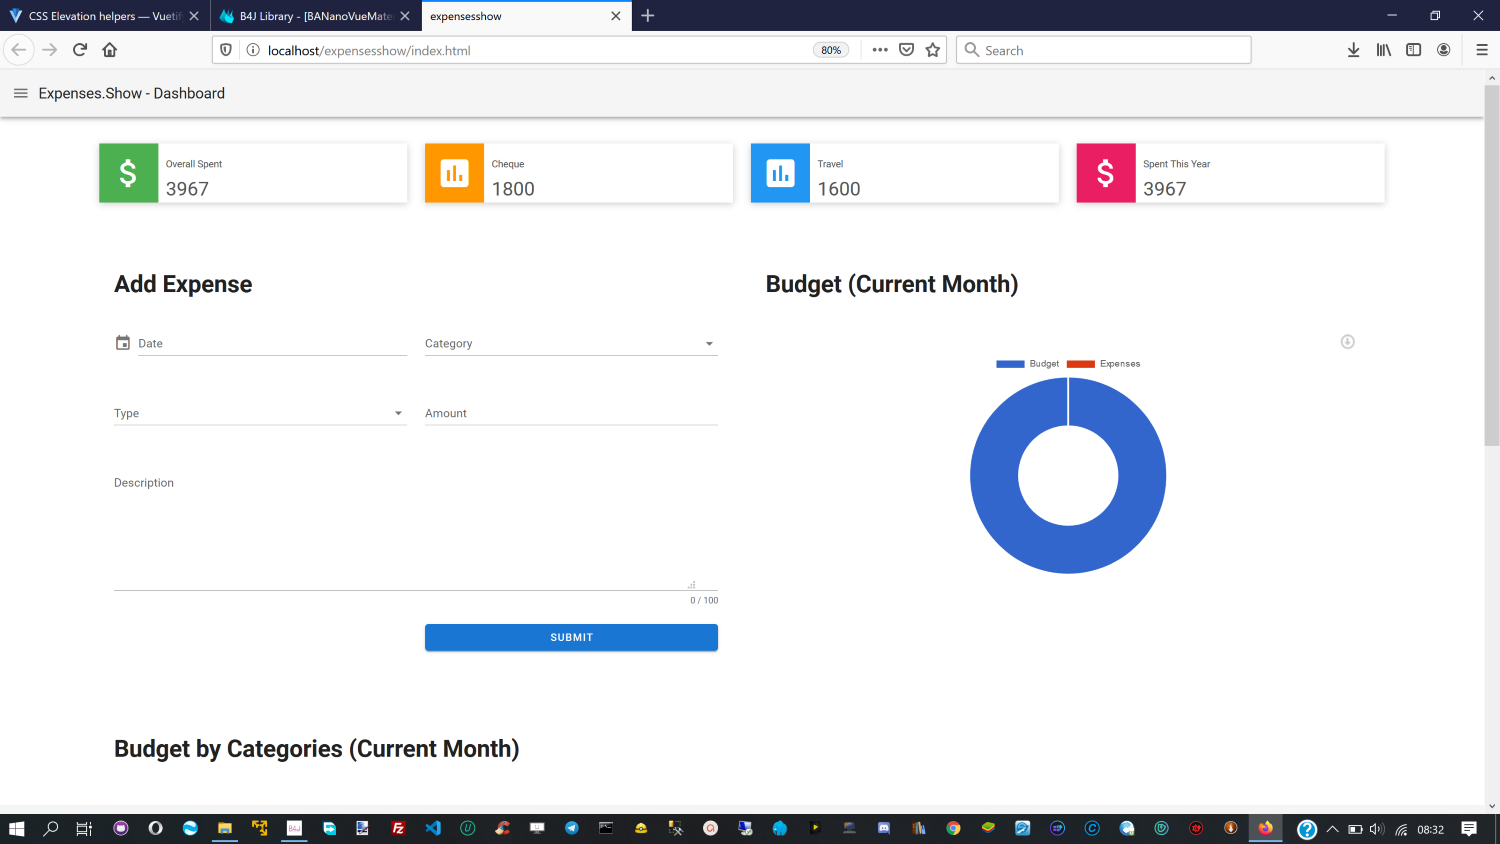The image size is (1500, 844).
Task: Expand the Type dropdown
Action: pyautogui.click(x=260, y=413)
